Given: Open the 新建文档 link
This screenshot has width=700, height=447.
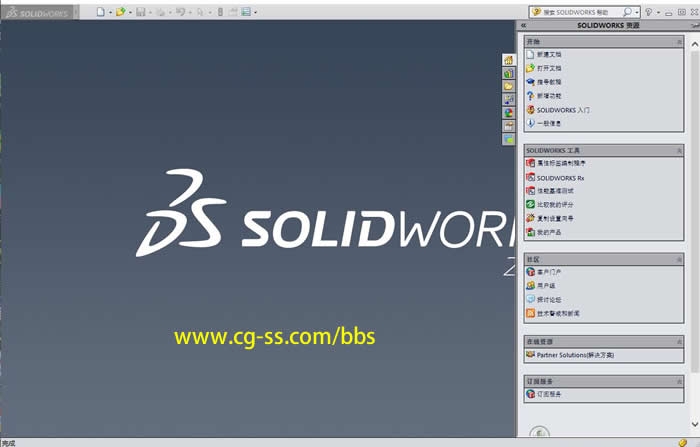Looking at the screenshot, I should pos(549,54).
